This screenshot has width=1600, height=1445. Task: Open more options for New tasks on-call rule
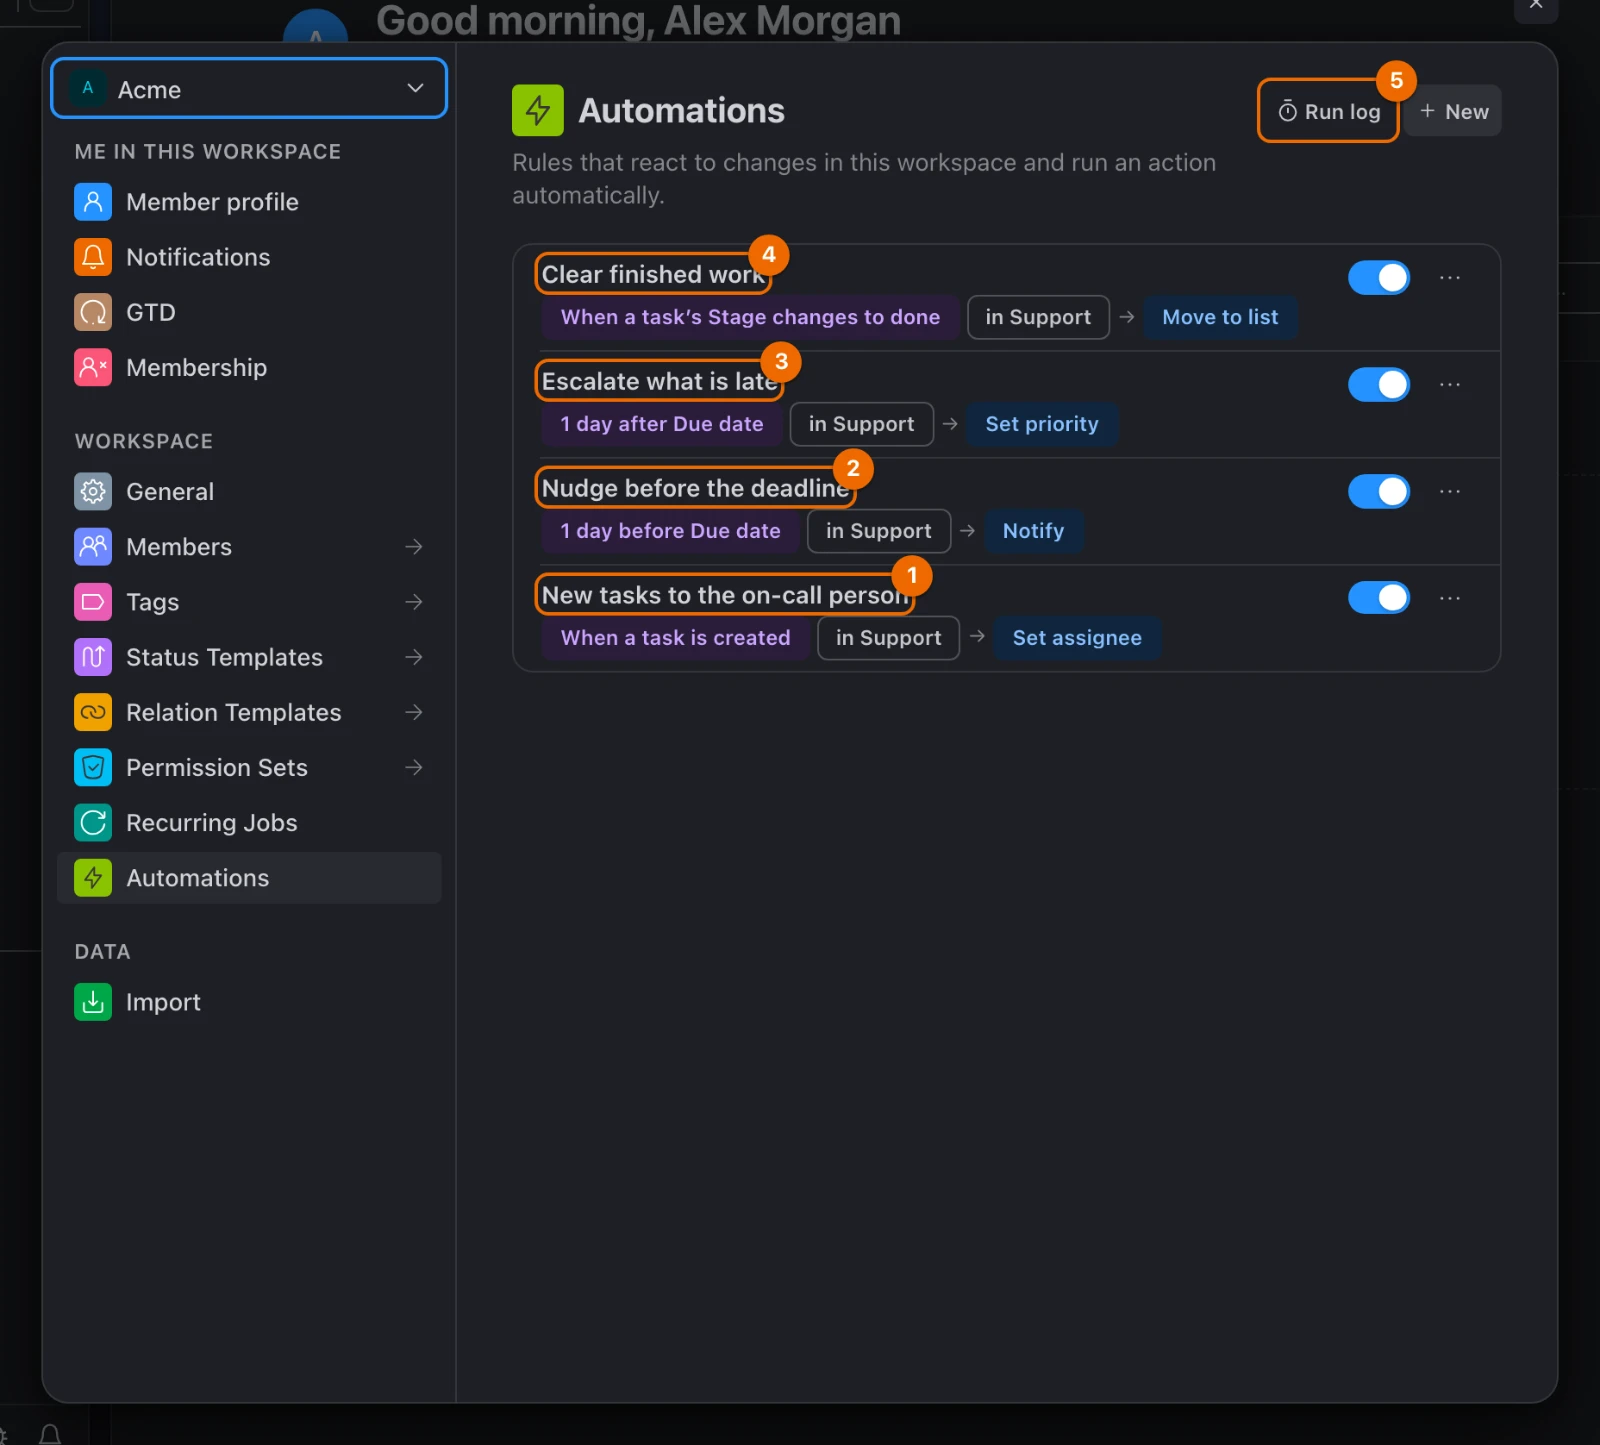[x=1450, y=598]
